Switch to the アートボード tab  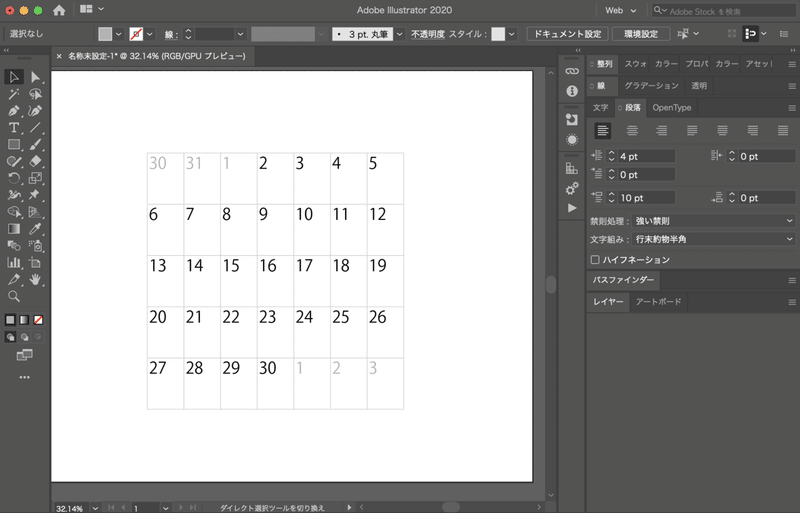click(x=658, y=302)
